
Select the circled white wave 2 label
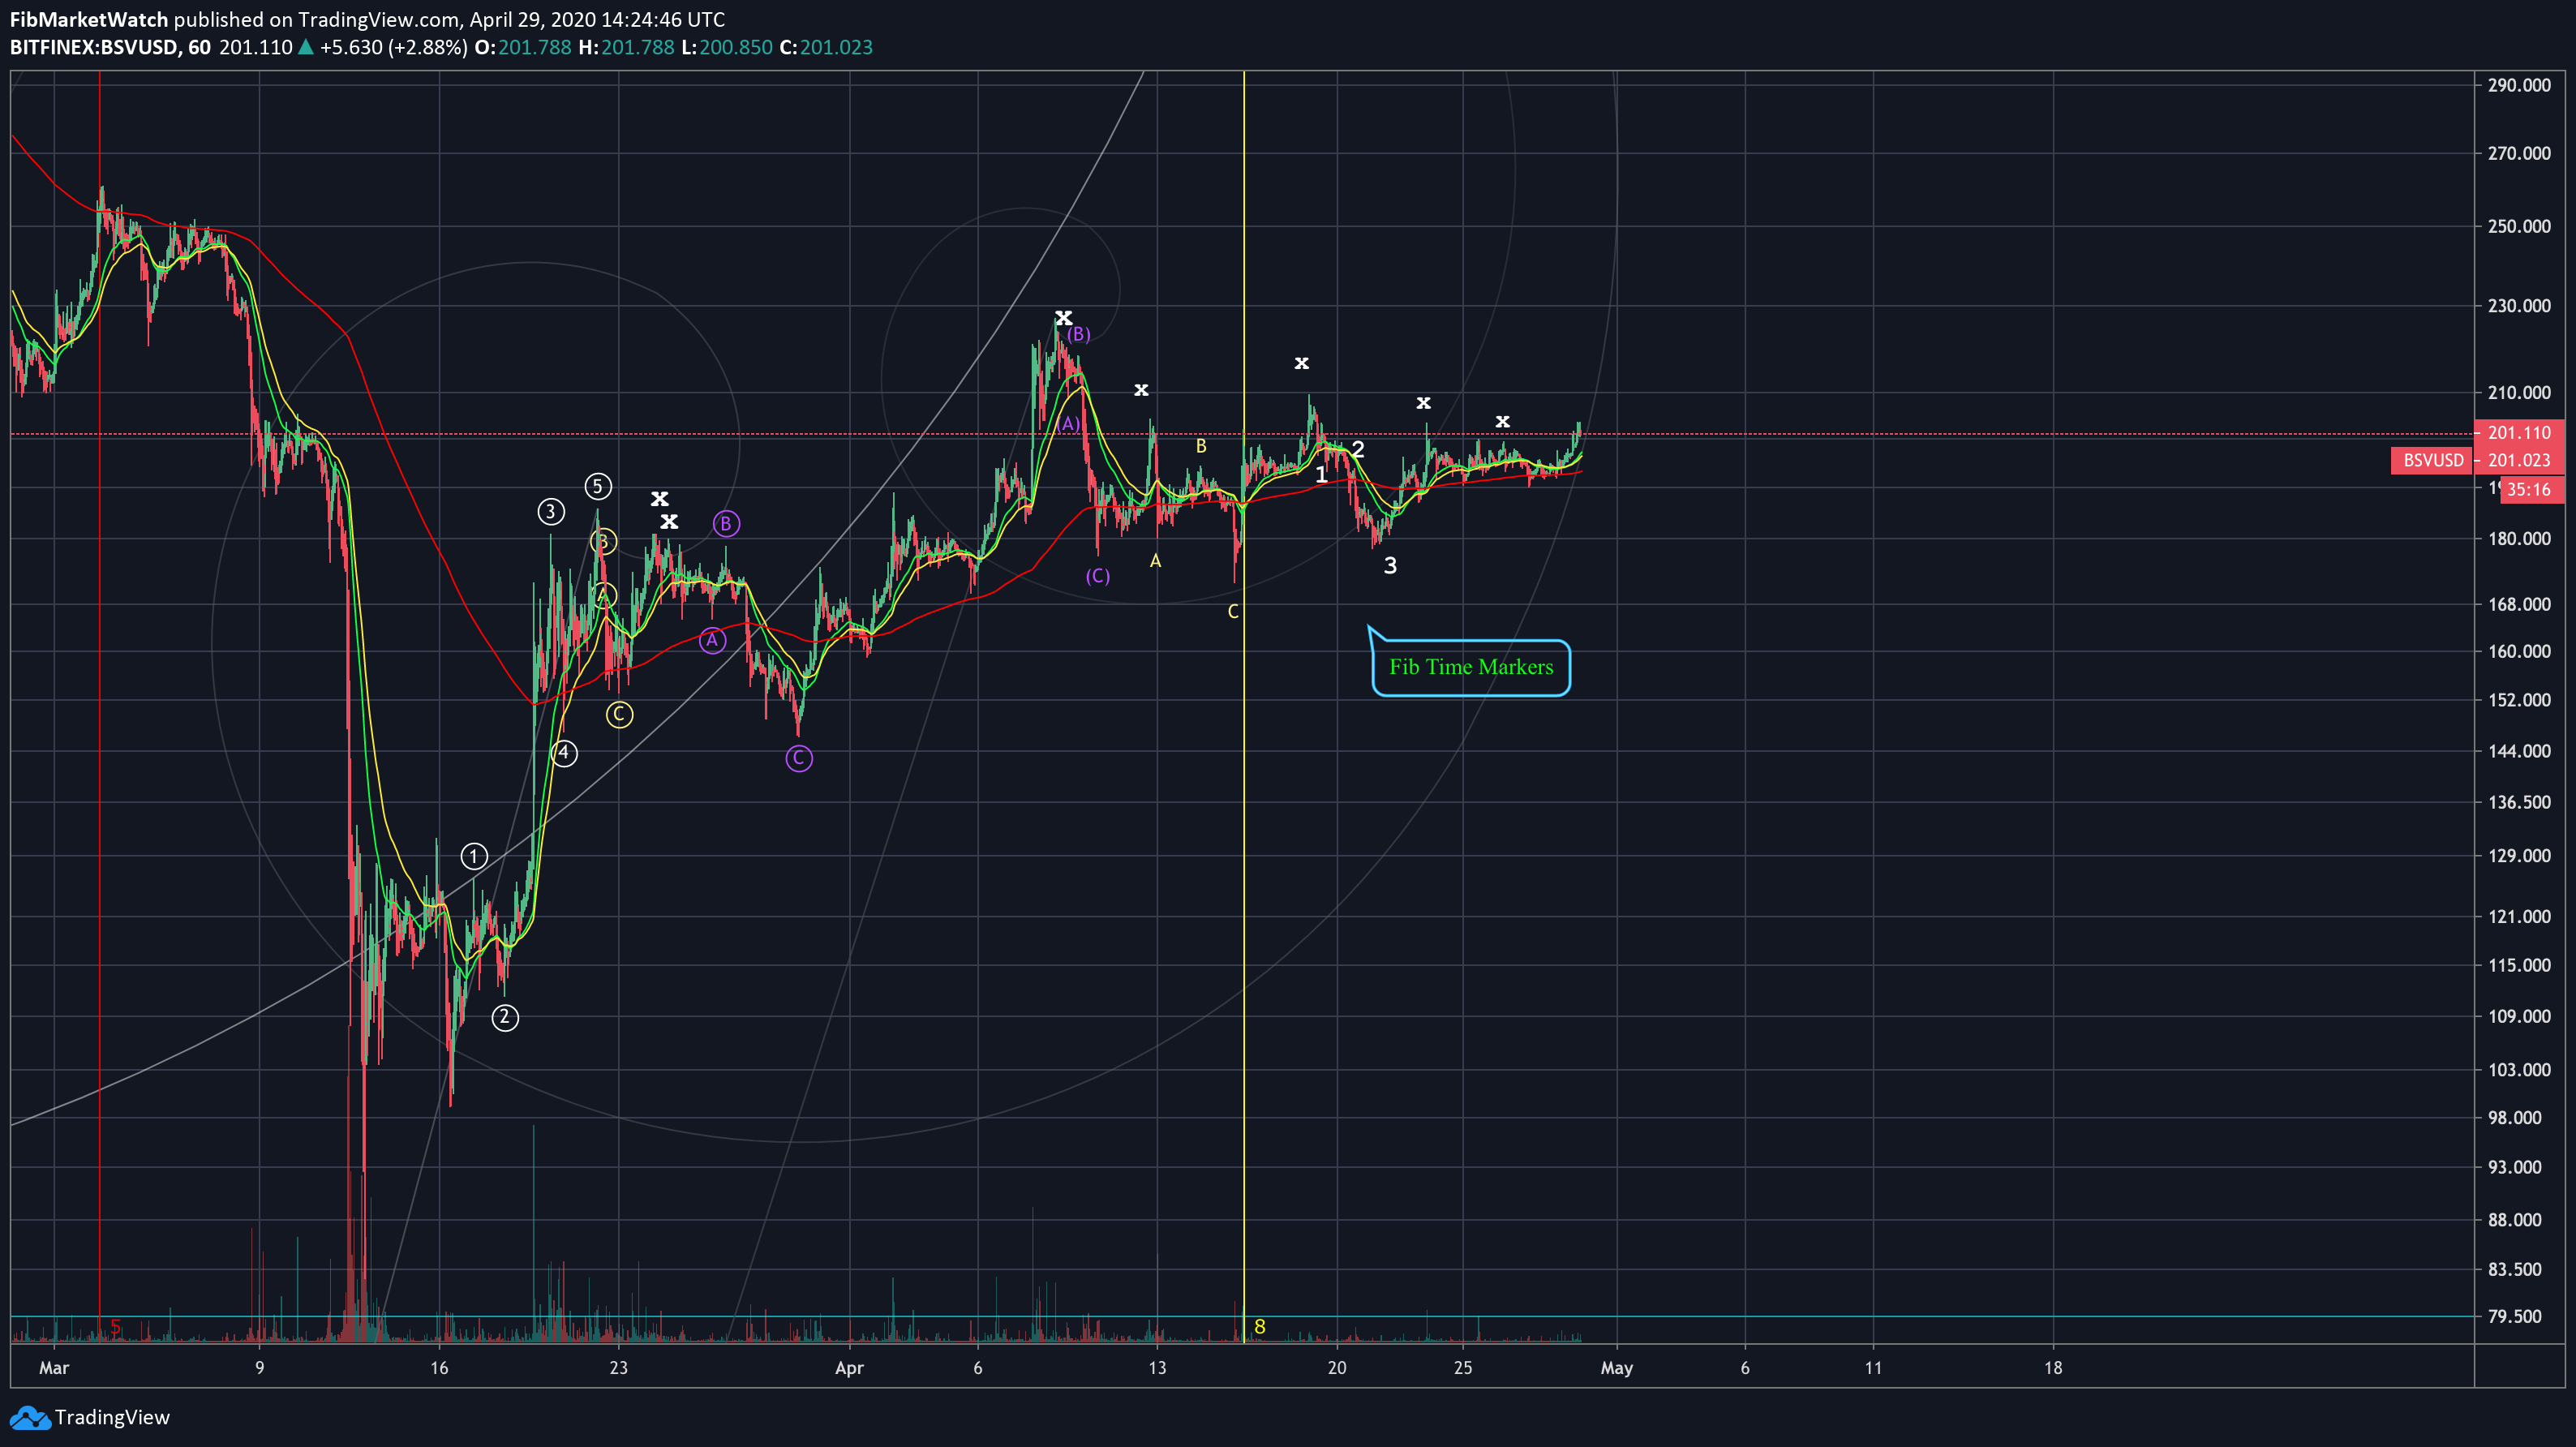point(505,1017)
